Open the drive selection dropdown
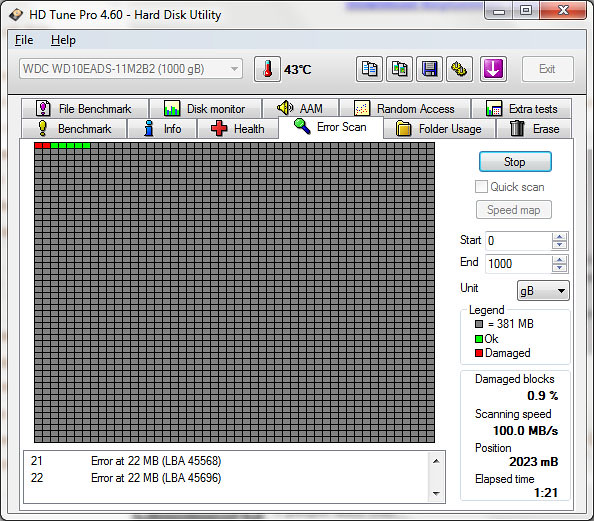594x521 pixels. click(x=131, y=69)
